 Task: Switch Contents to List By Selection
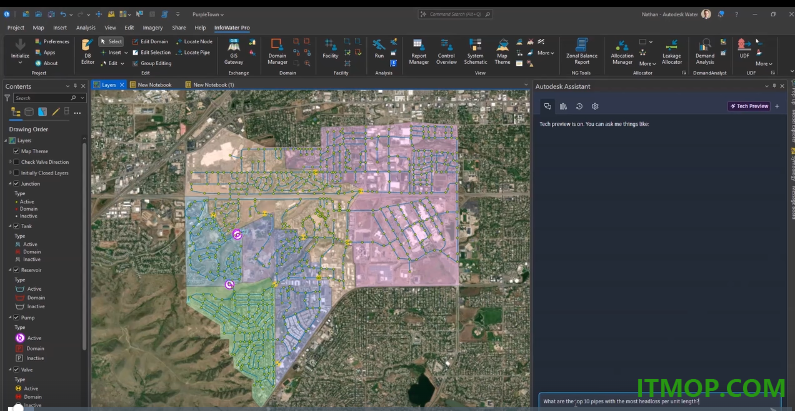pos(42,112)
